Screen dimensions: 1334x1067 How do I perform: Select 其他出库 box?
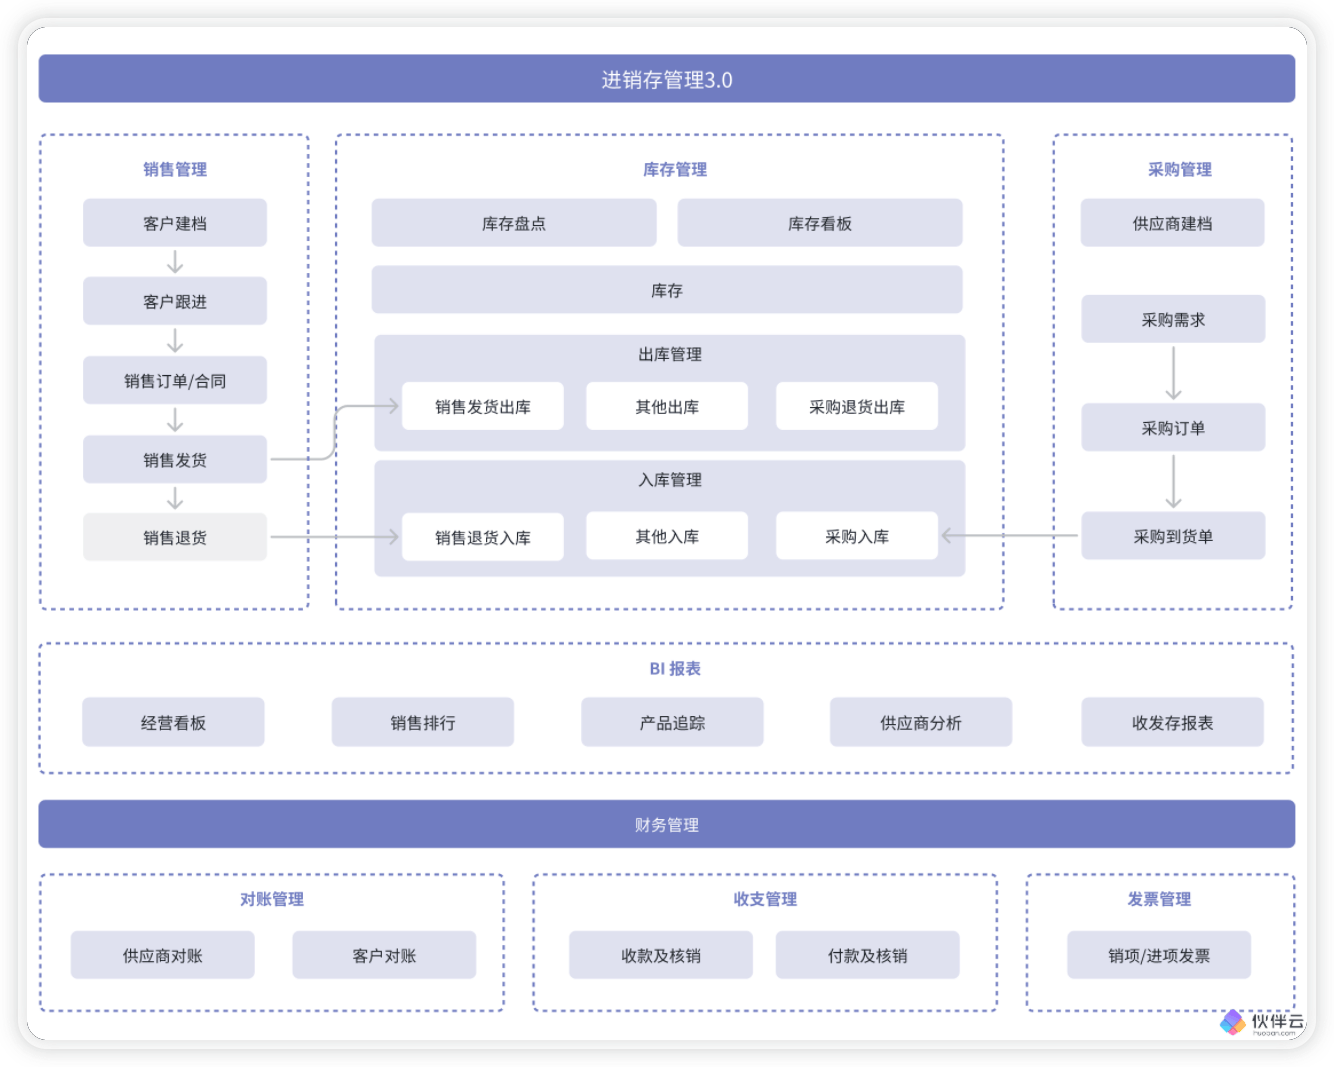(667, 406)
